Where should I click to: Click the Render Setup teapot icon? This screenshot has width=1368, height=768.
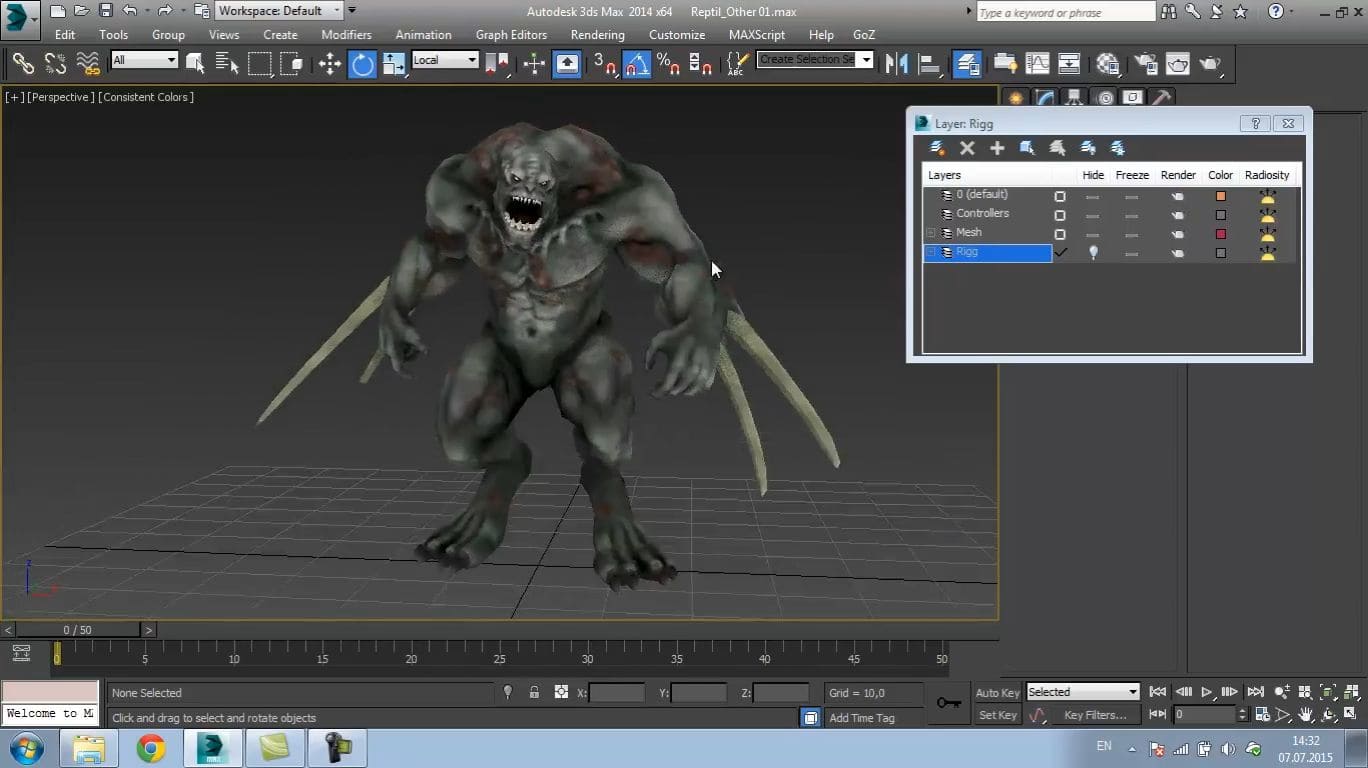point(1144,64)
